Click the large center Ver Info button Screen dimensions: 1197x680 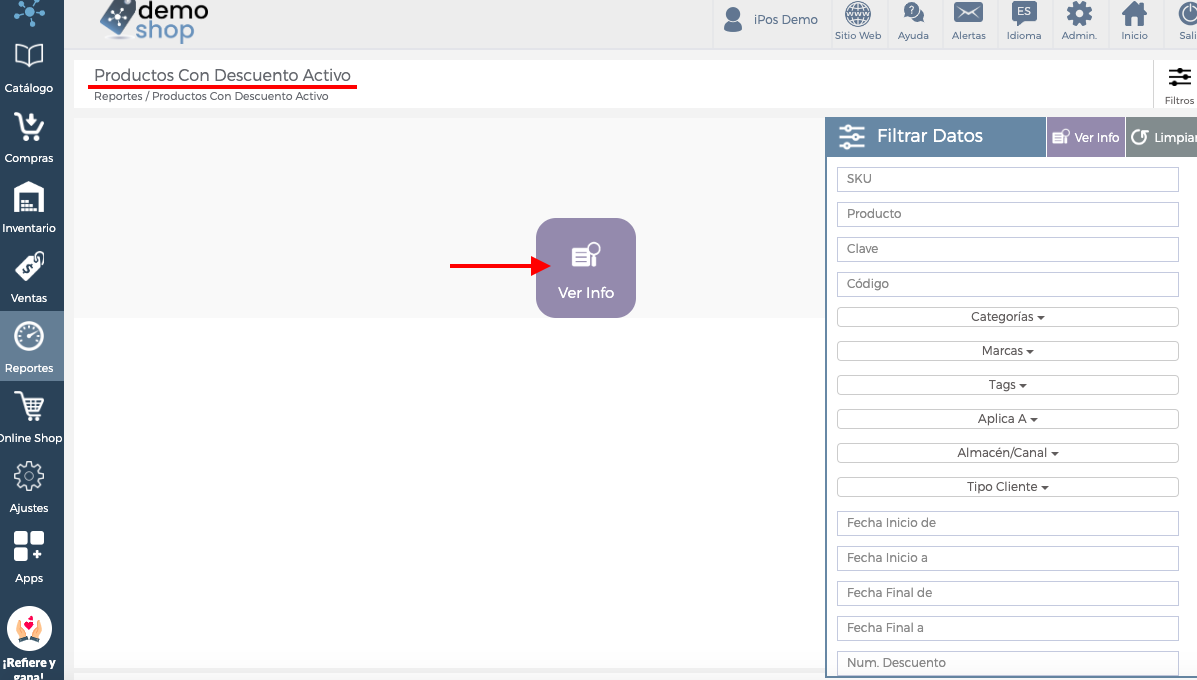pos(586,268)
